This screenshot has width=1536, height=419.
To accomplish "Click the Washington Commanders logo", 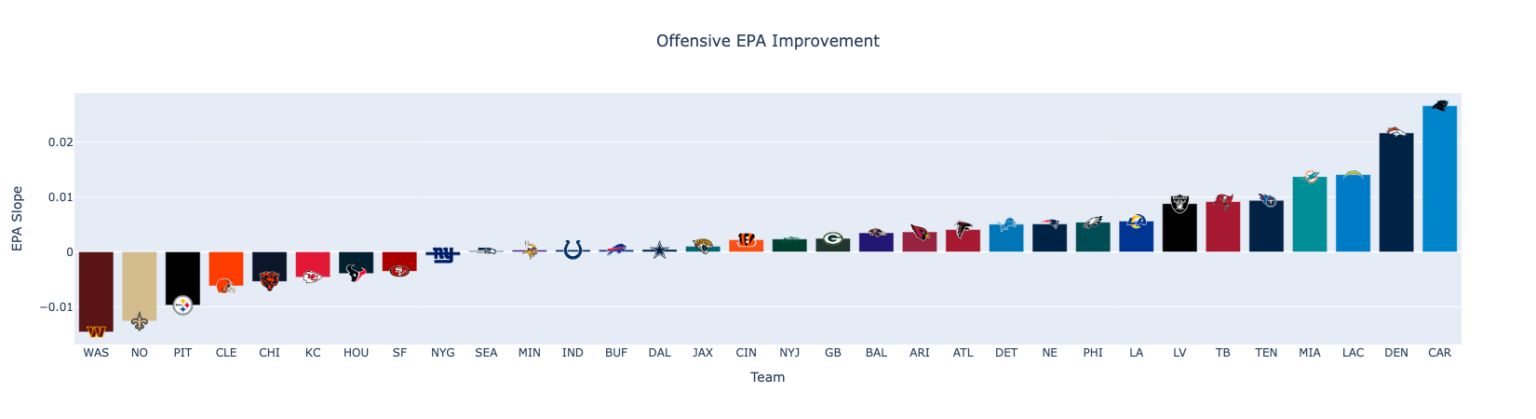I will [x=96, y=331].
